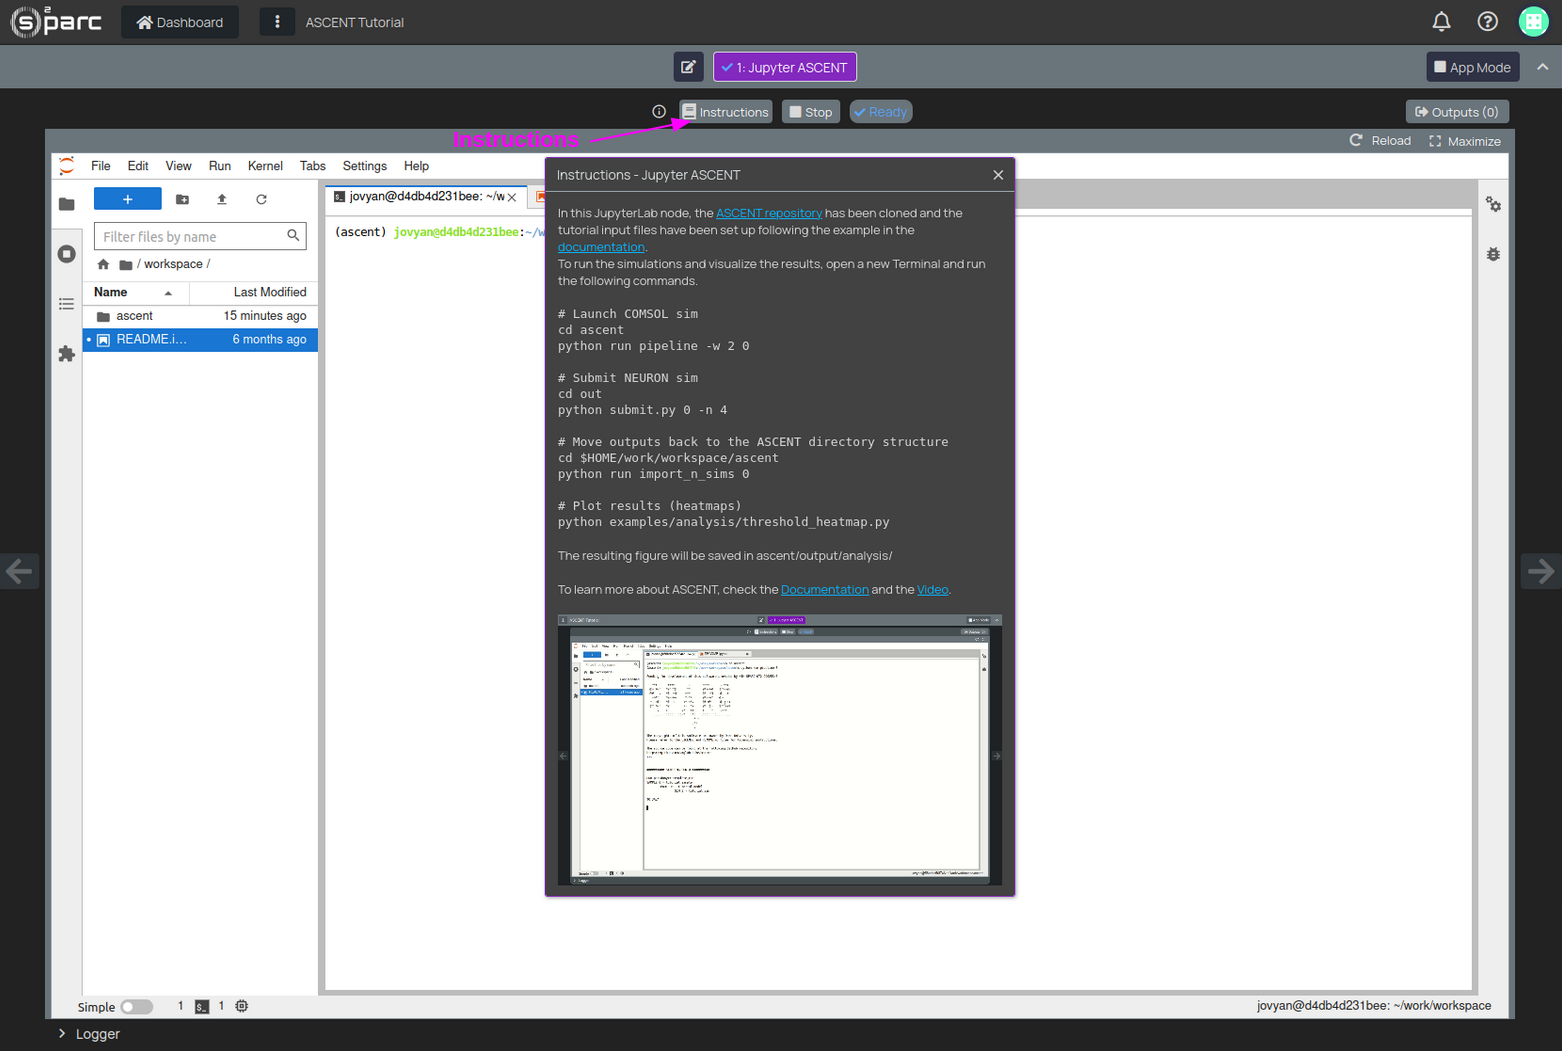Open the JupyterLab File menu
Viewport: 1562px width, 1051px height.
click(x=101, y=166)
